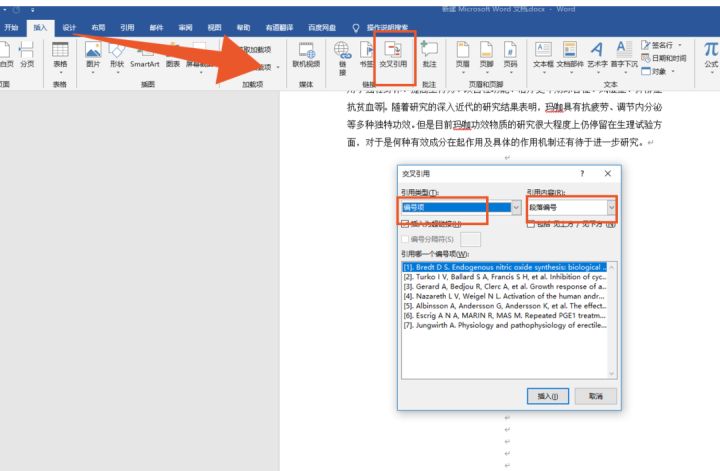Select reference [5] Albinsson A

[505, 306]
